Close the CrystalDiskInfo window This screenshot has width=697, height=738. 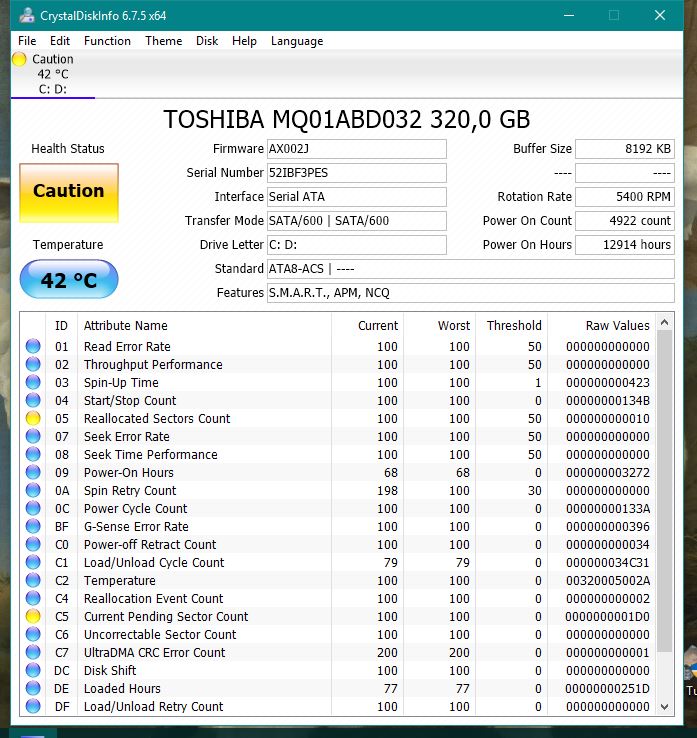click(x=660, y=15)
